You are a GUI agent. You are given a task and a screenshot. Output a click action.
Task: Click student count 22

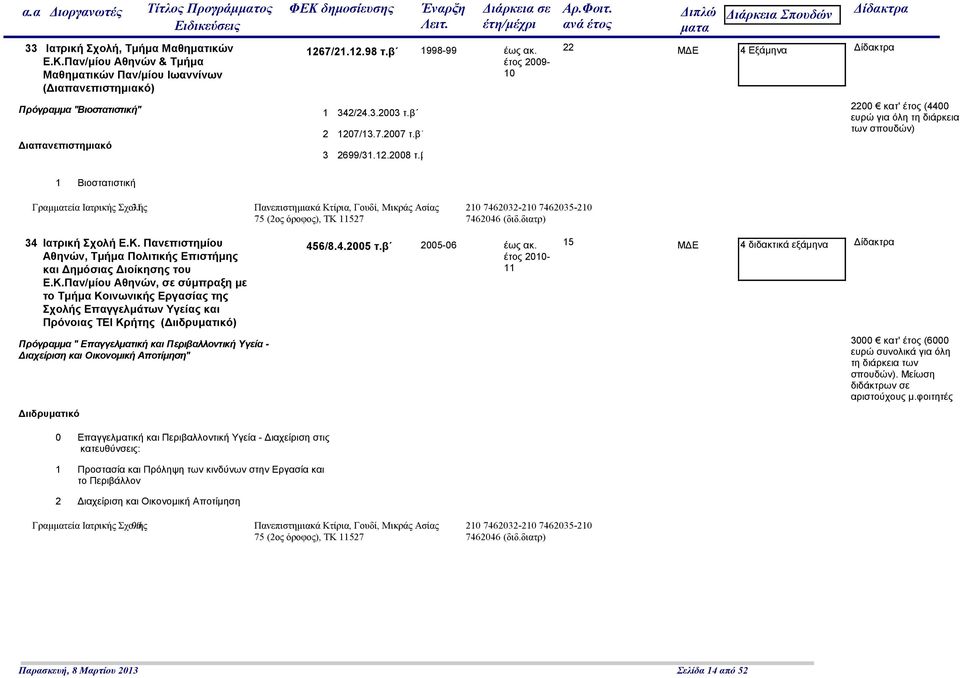pos(568,48)
